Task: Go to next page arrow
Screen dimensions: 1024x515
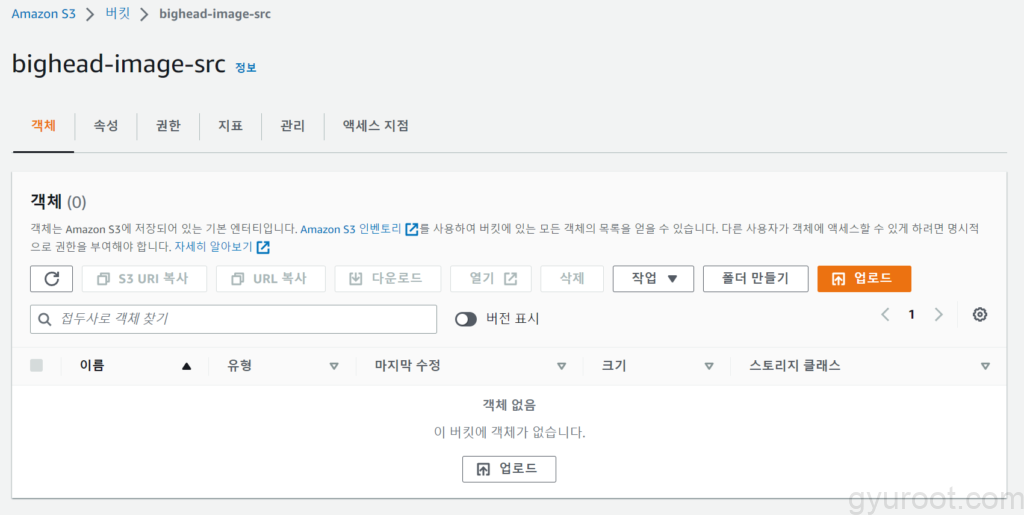Action: pyautogui.click(x=938, y=315)
